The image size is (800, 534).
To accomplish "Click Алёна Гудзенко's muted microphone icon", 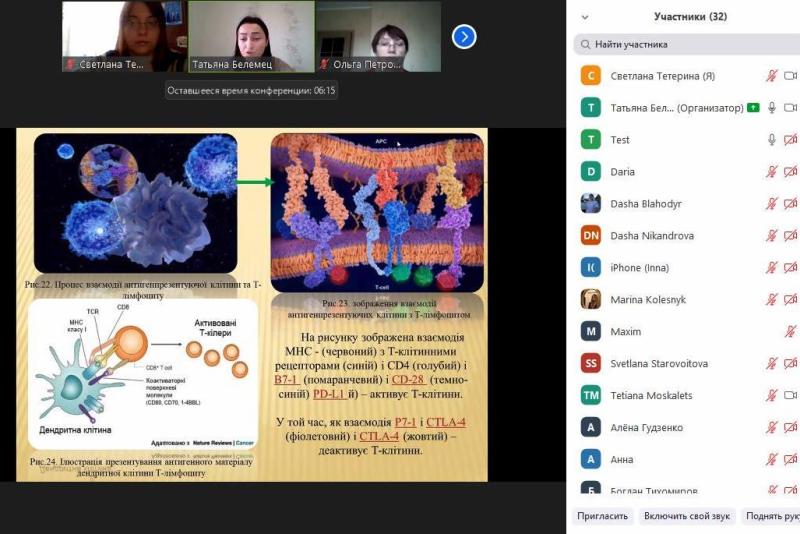I will point(771,427).
